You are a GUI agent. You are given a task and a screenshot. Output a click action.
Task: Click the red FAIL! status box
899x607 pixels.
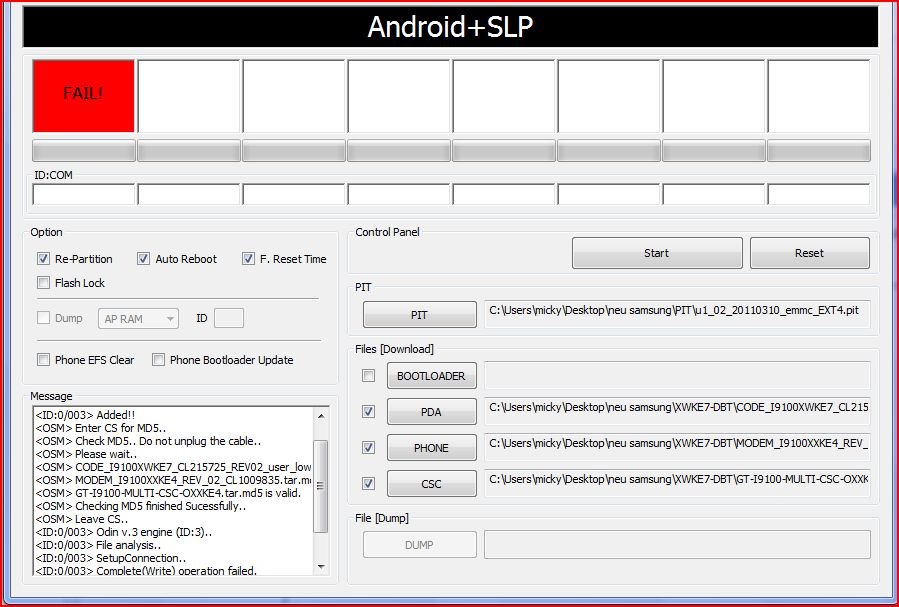[x=83, y=95]
